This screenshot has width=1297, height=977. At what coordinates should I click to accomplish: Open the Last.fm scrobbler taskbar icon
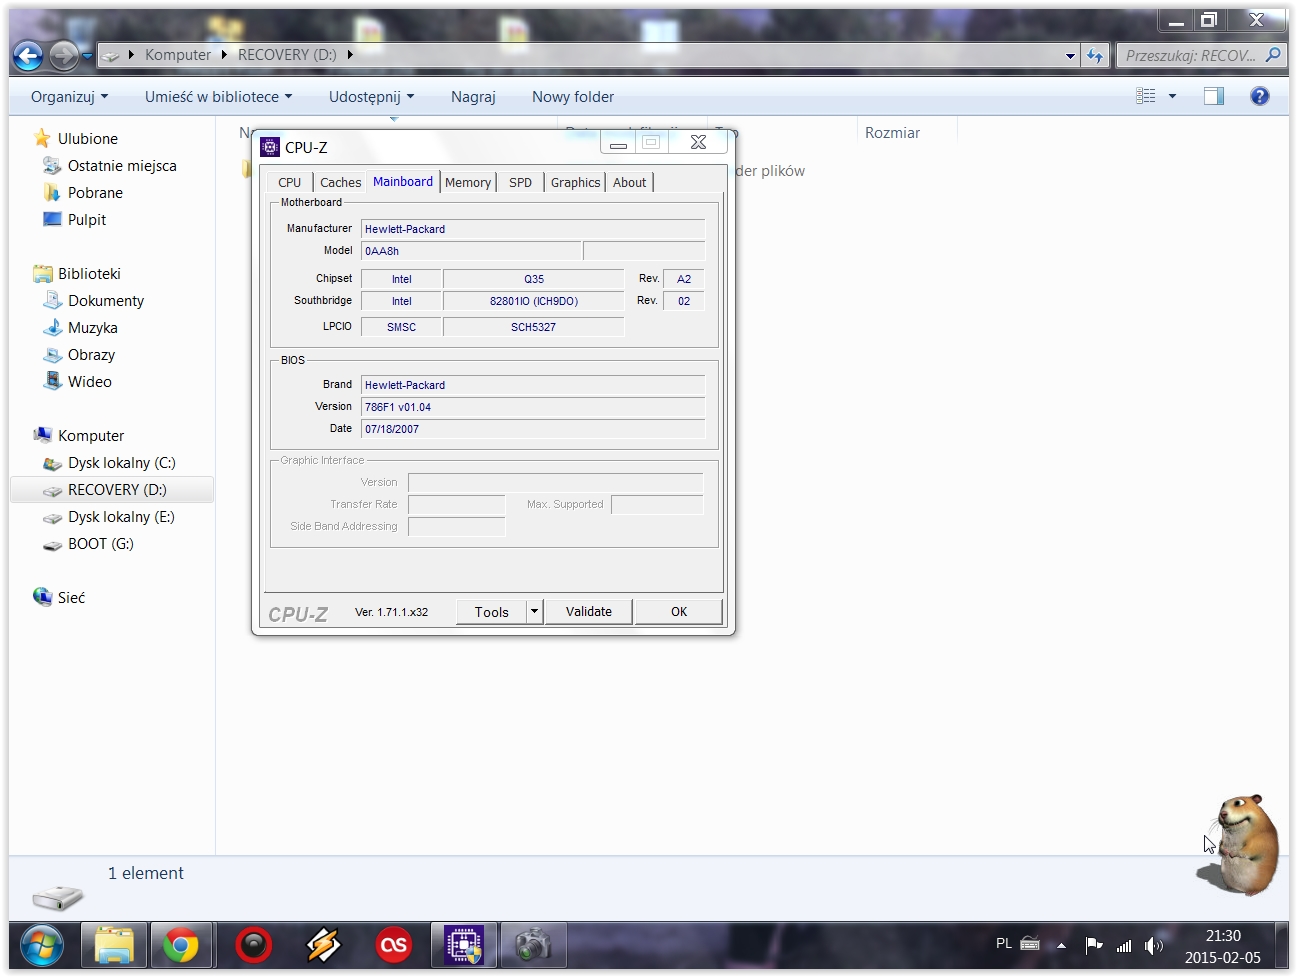(x=394, y=945)
